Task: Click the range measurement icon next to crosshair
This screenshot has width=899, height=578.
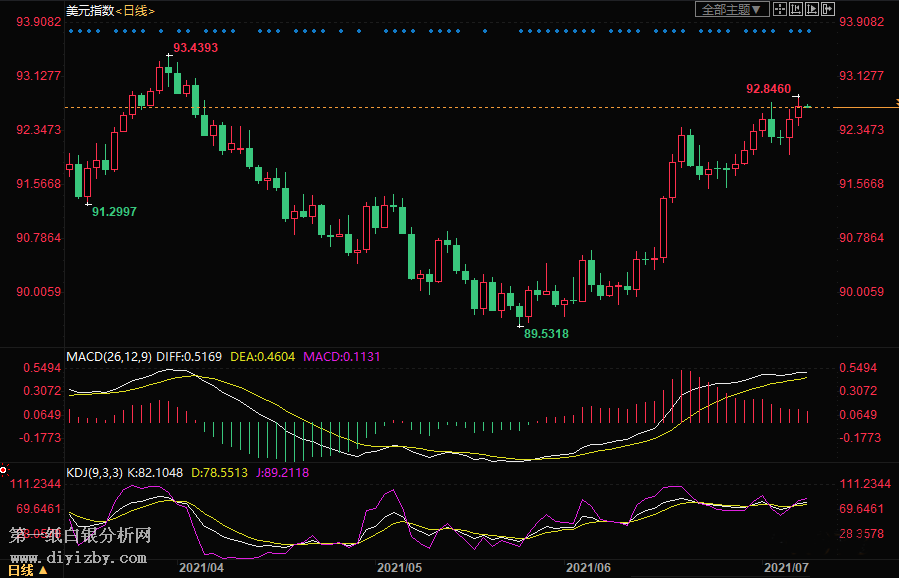Action: pyautogui.click(x=796, y=10)
